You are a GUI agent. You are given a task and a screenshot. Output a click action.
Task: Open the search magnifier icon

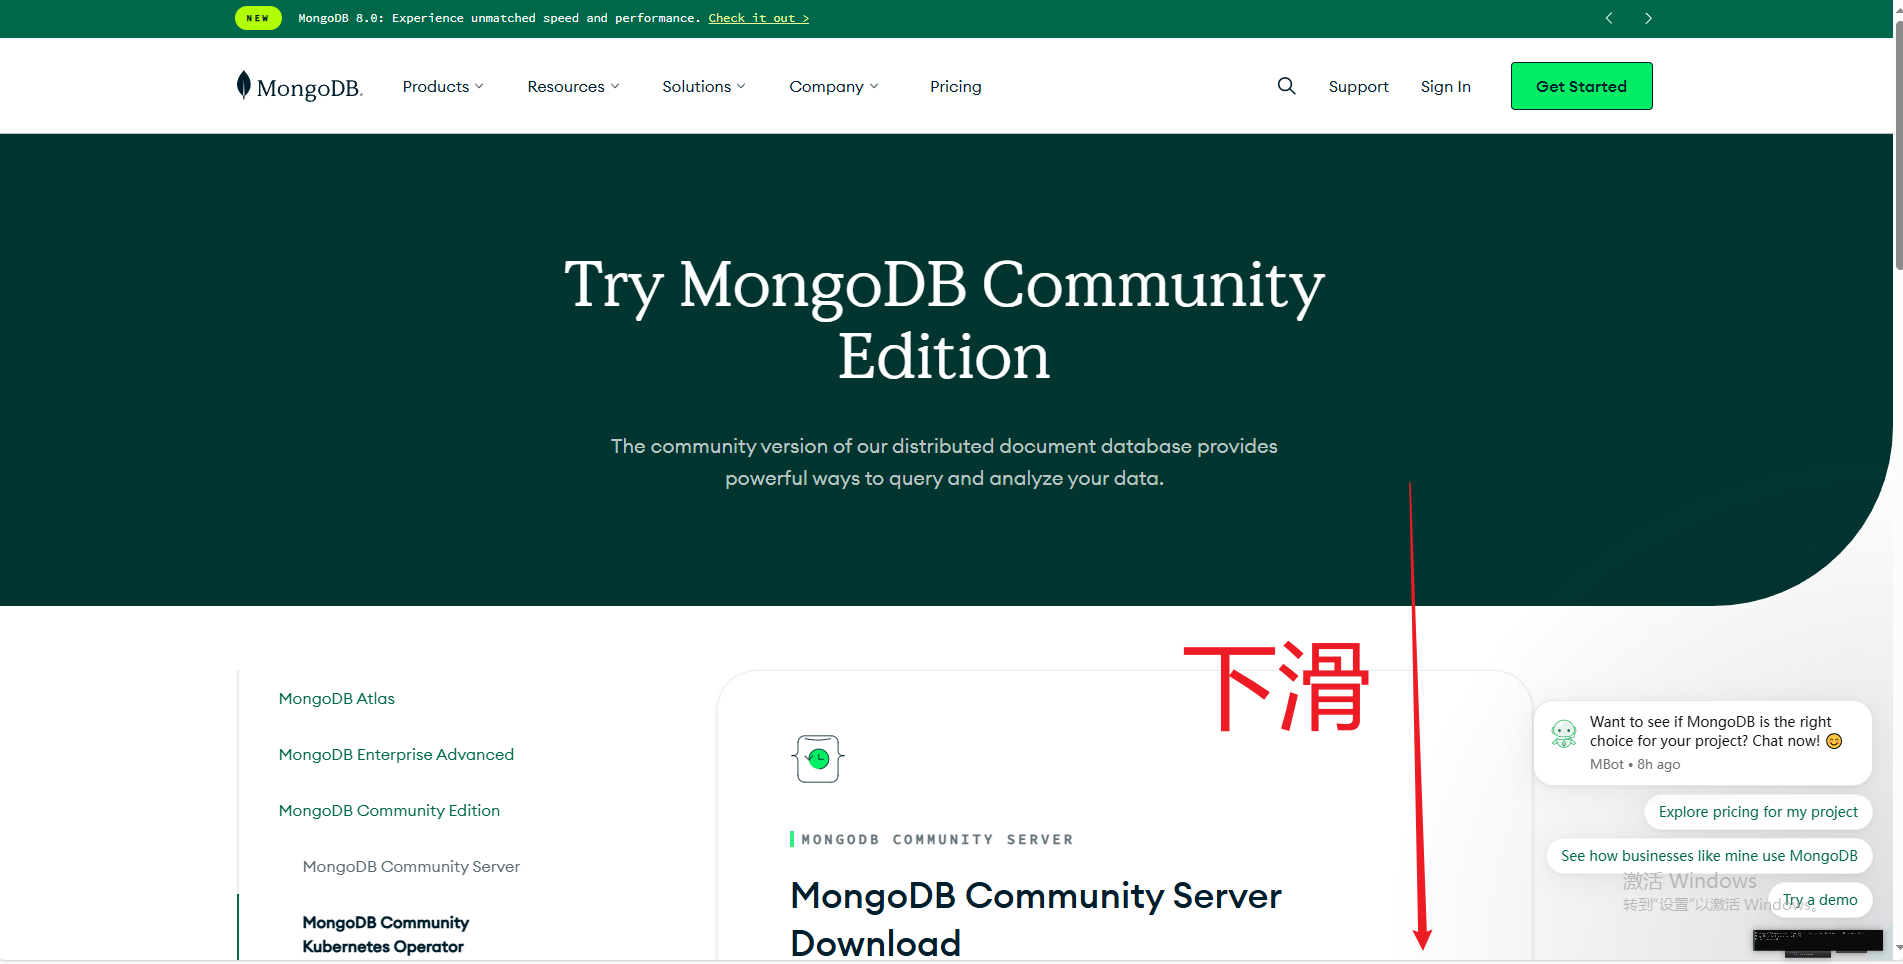(x=1286, y=86)
